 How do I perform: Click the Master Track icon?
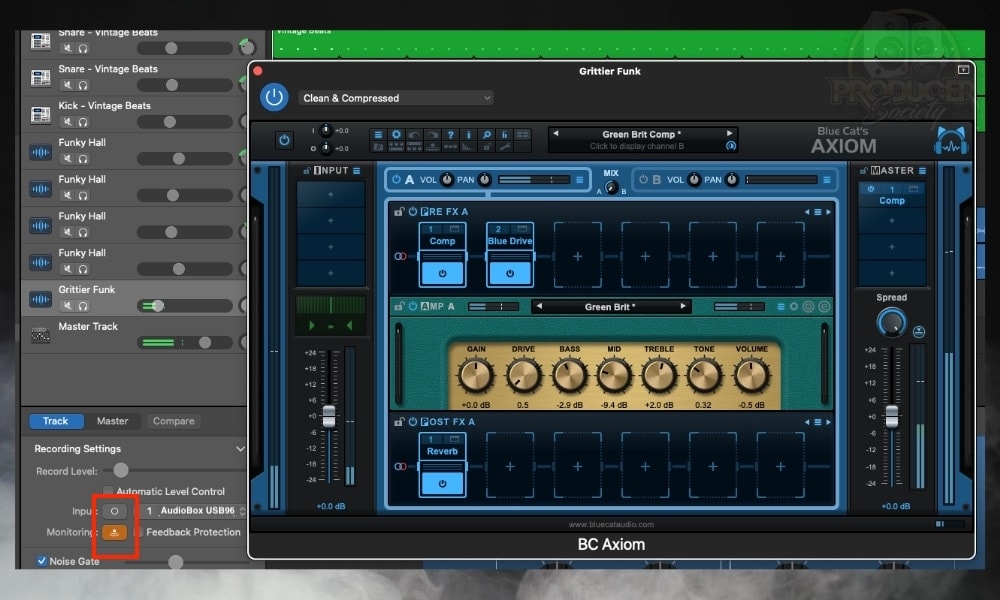click(x=40, y=335)
